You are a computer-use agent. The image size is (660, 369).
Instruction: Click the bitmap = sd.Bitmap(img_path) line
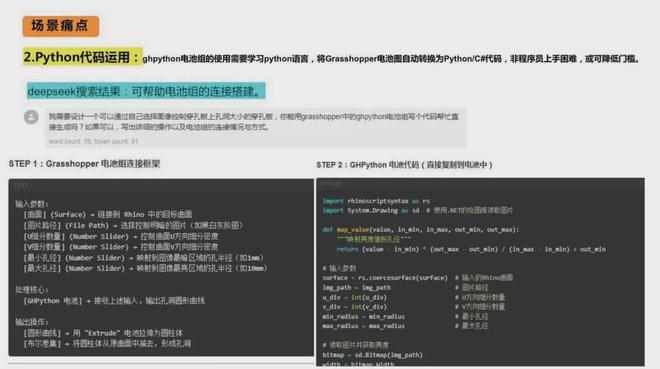click(373, 355)
